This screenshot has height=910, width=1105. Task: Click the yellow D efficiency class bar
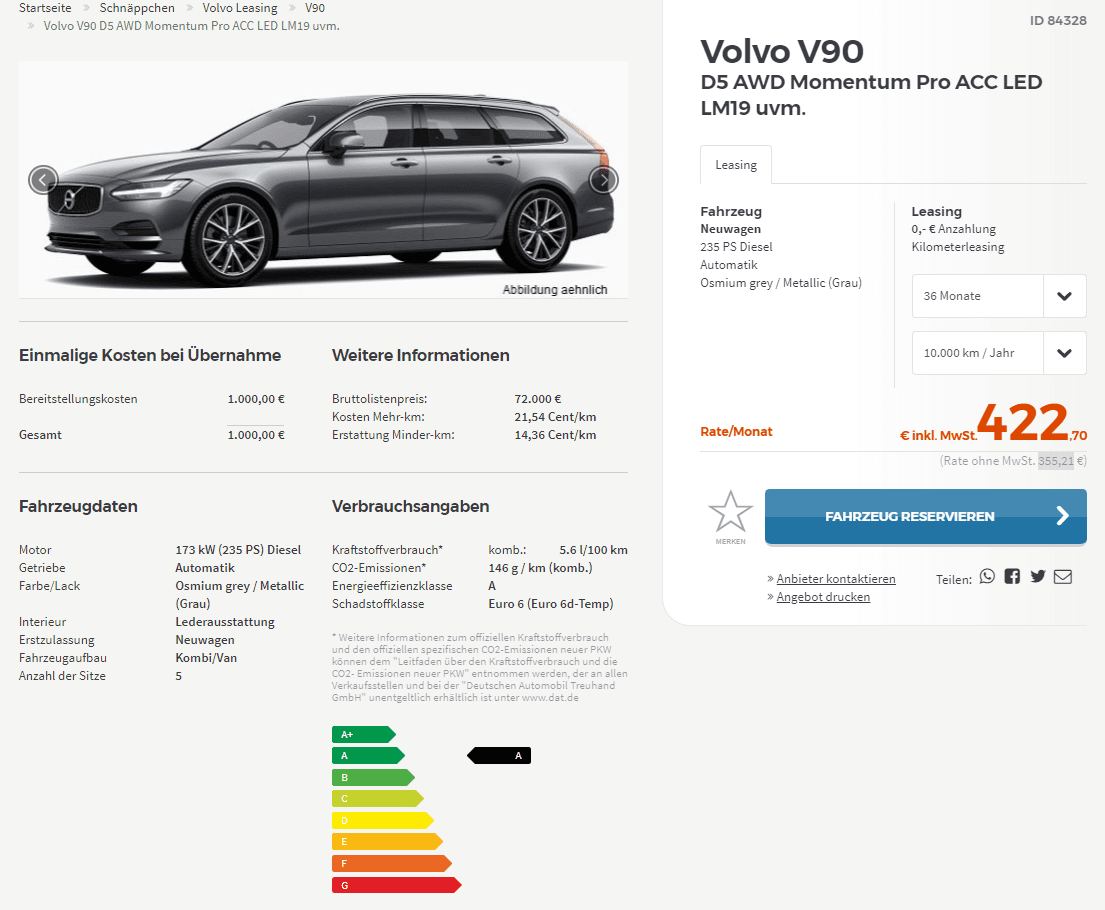[x=383, y=820]
